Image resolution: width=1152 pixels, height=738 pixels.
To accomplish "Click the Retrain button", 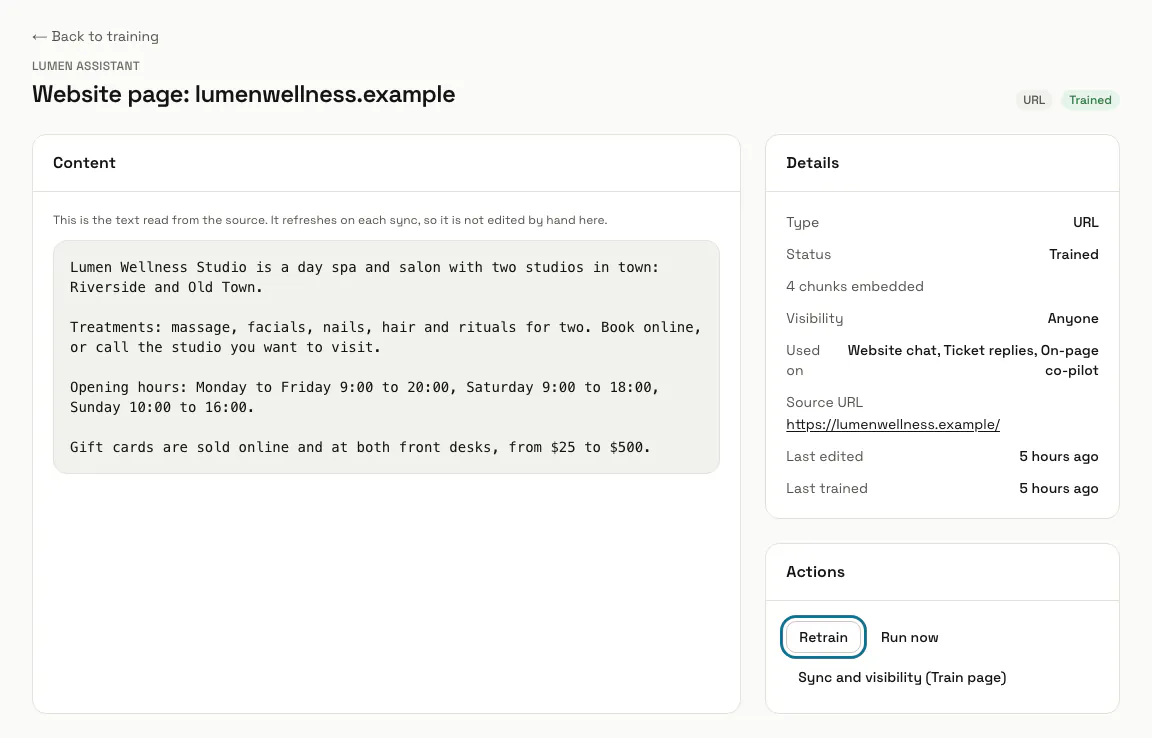I will 823,637.
